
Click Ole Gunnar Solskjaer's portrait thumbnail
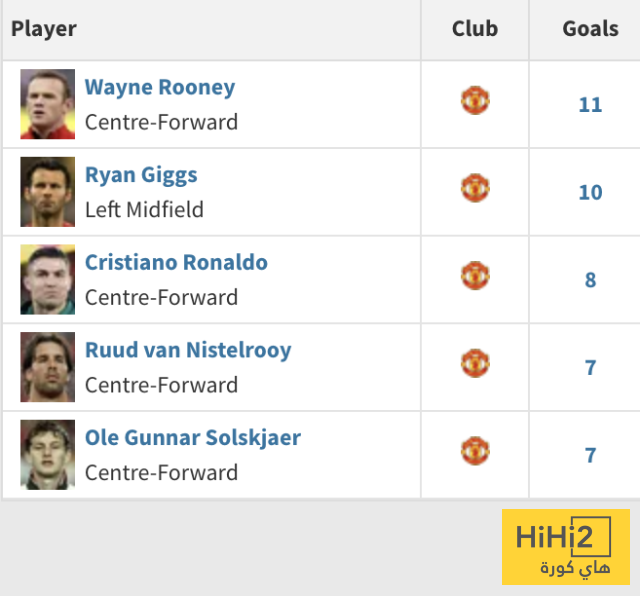point(48,455)
